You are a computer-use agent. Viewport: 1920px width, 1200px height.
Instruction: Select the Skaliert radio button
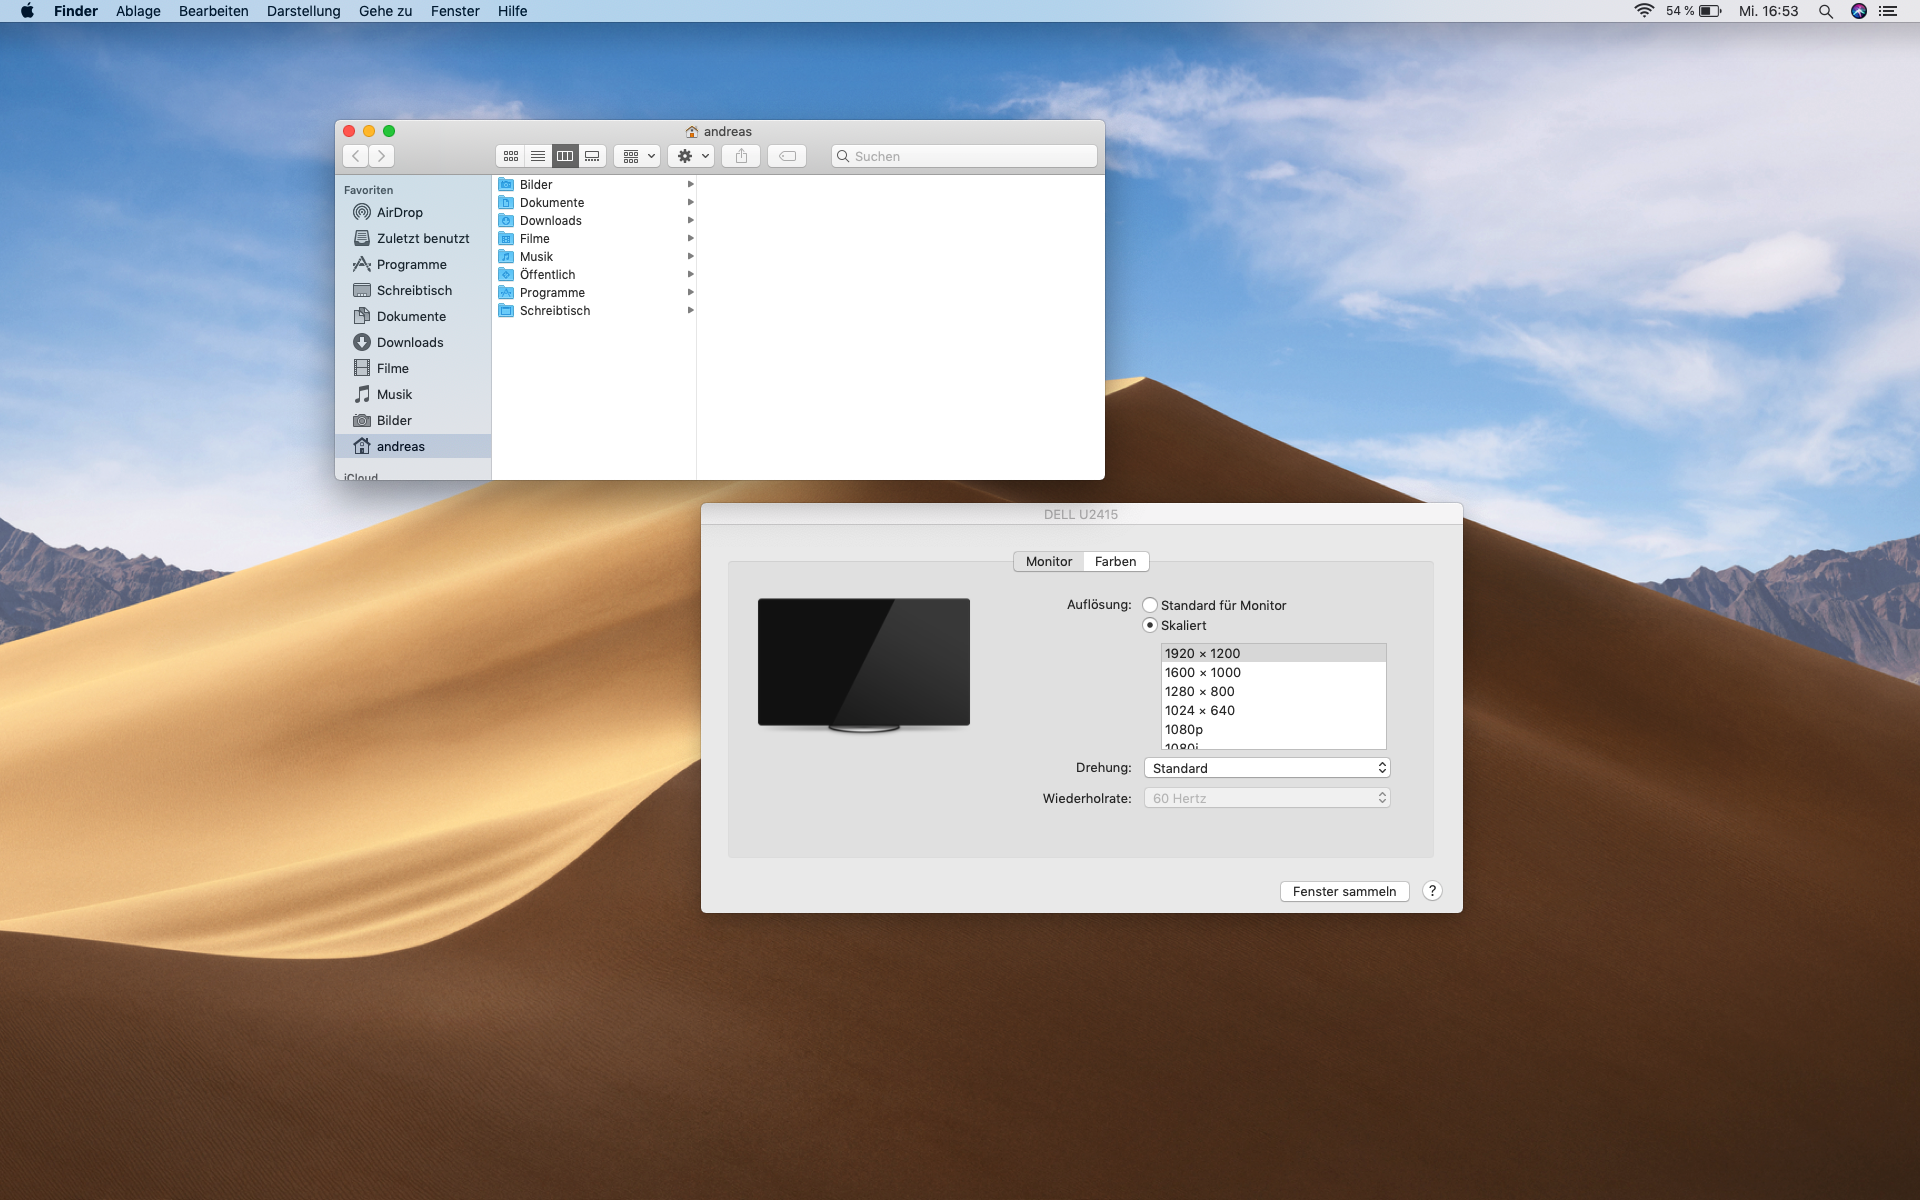[x=1150, y=625]
